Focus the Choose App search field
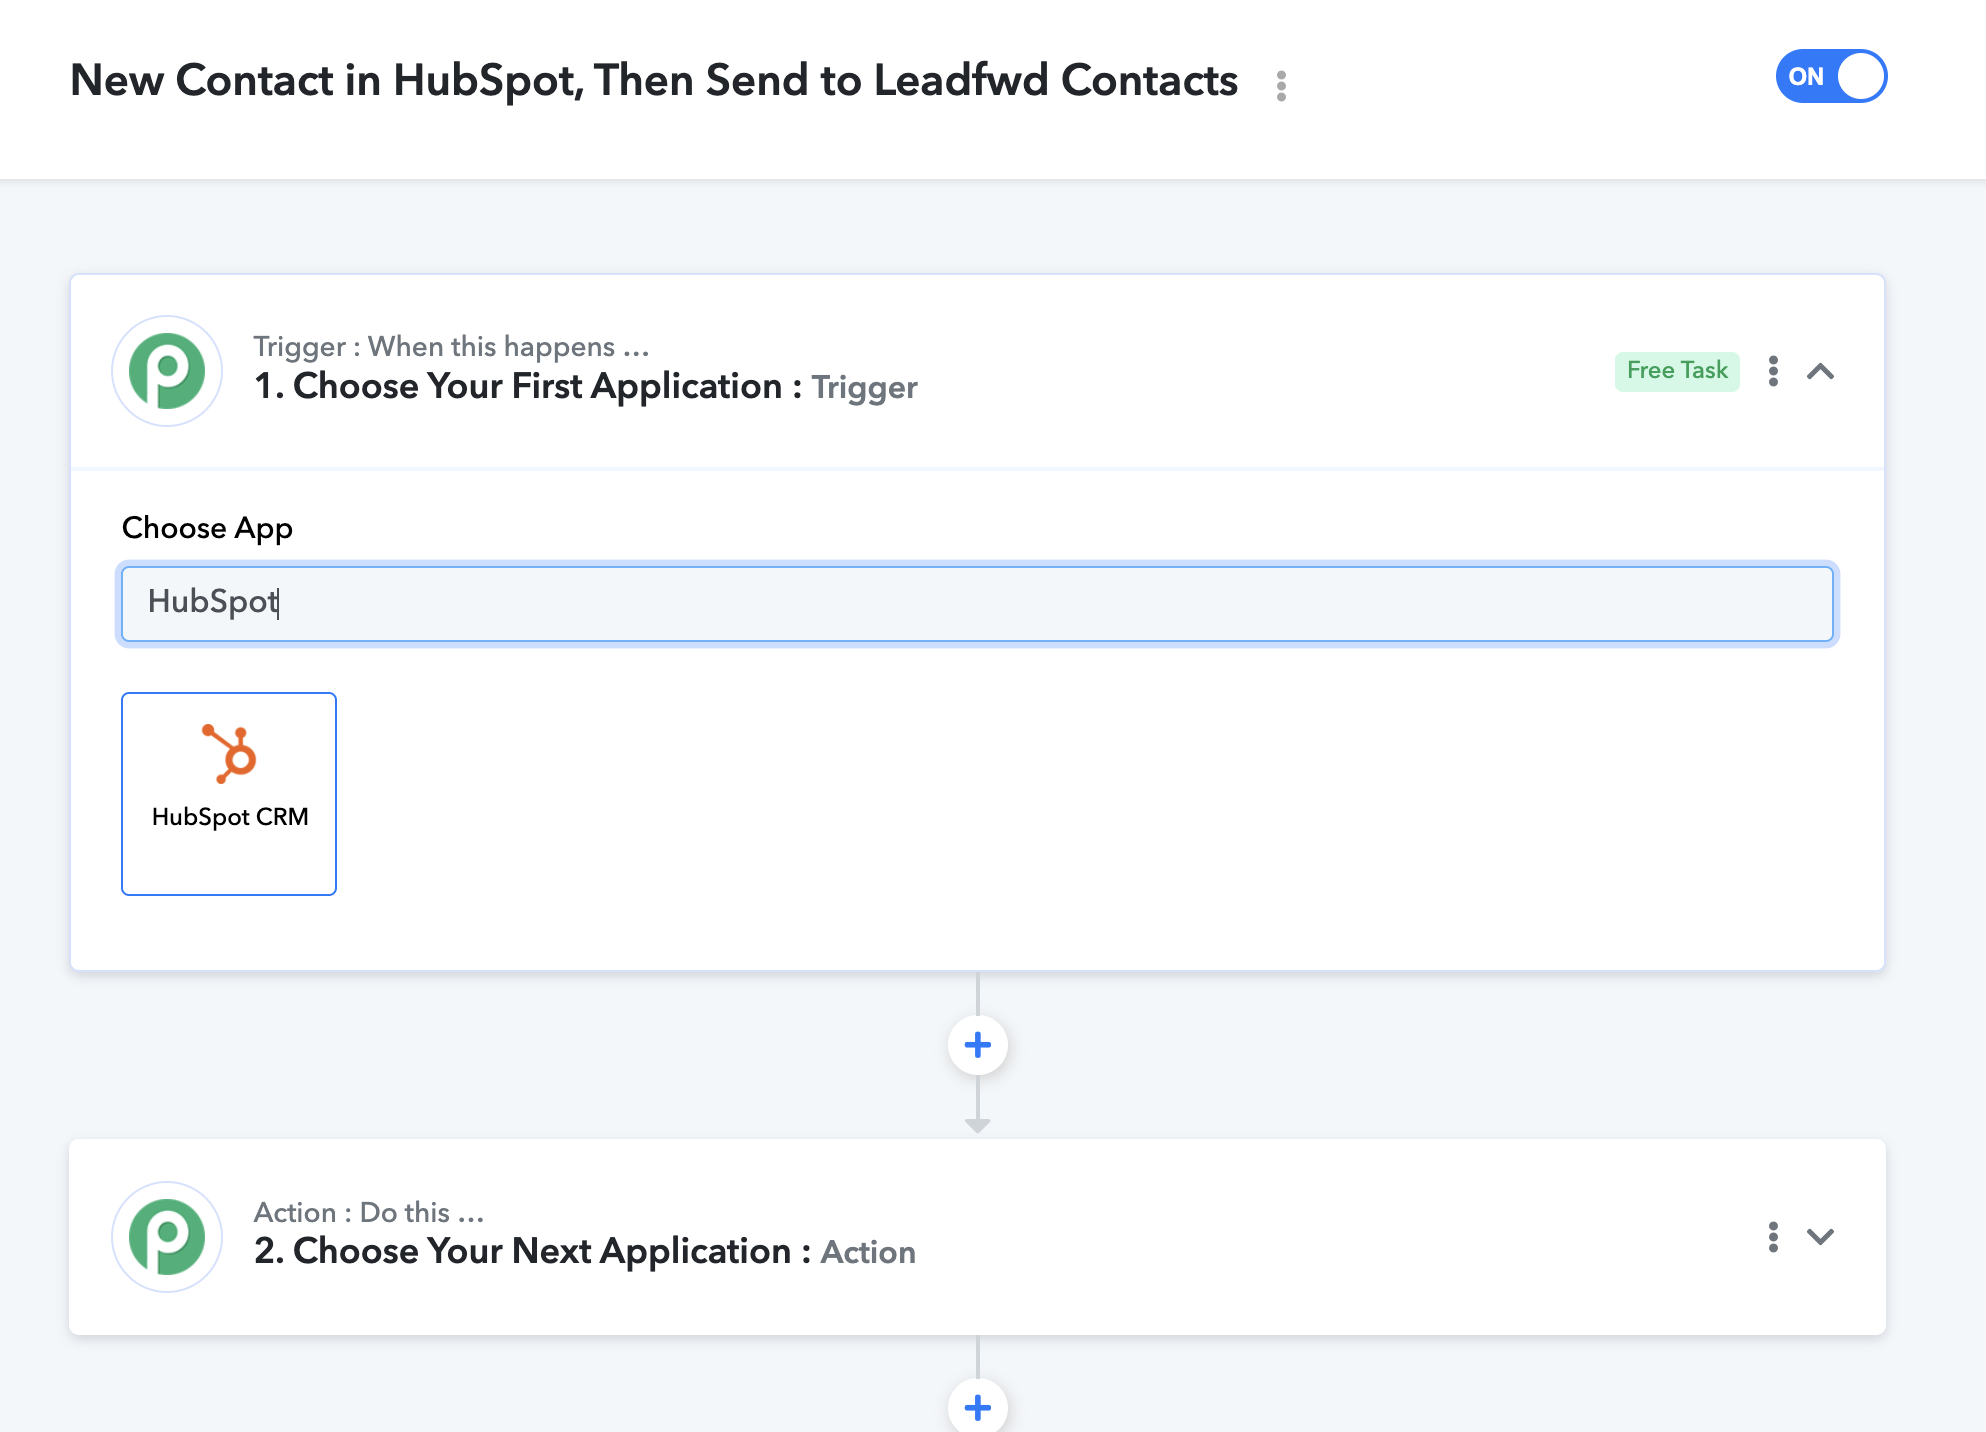 (977, 604)
